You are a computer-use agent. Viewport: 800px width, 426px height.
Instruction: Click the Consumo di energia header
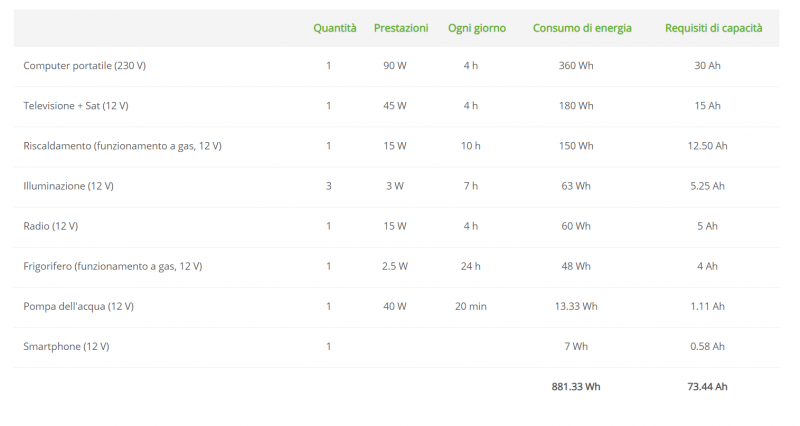pyautogui.click(x=582, y=28)
